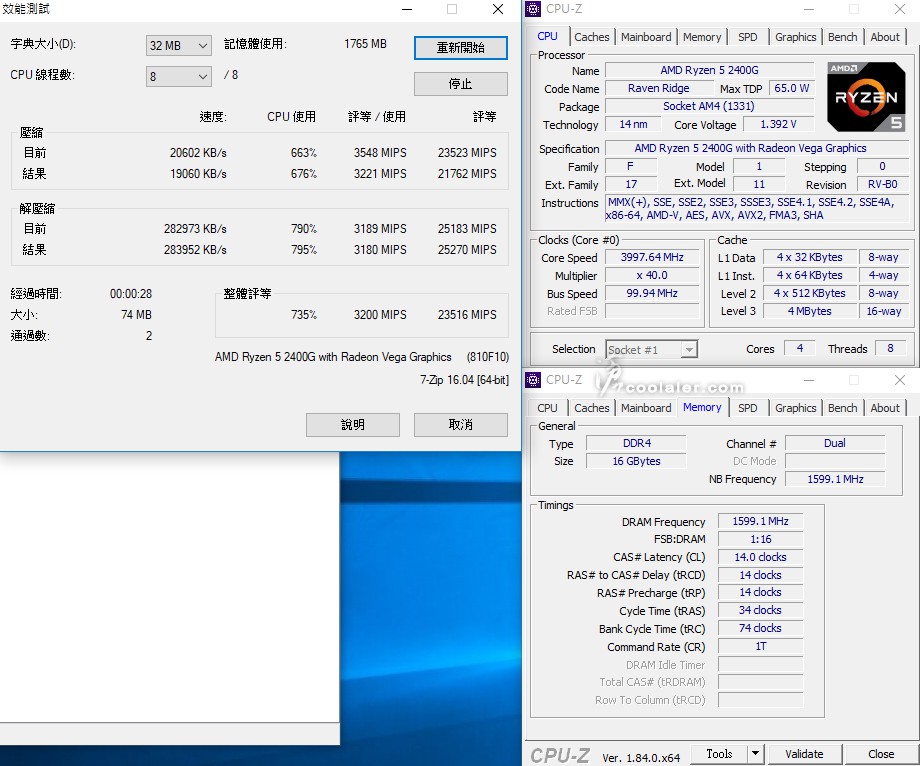Click the AMD Ryzen 5 processor logo
Screen dimensions: 920x766
(866, 96)
